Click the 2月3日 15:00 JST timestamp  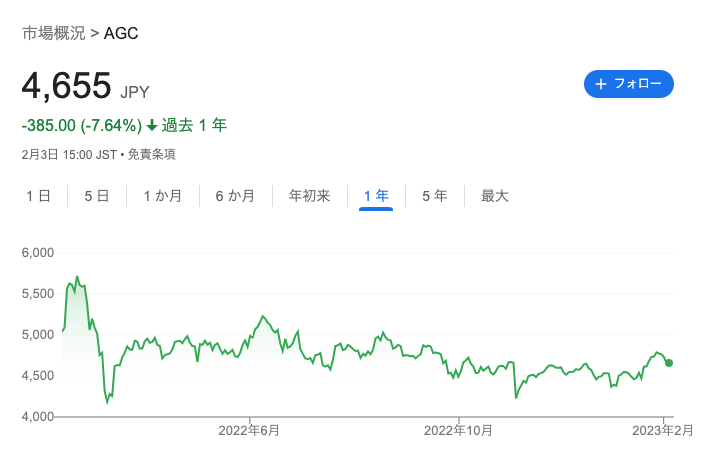(69, 155)
